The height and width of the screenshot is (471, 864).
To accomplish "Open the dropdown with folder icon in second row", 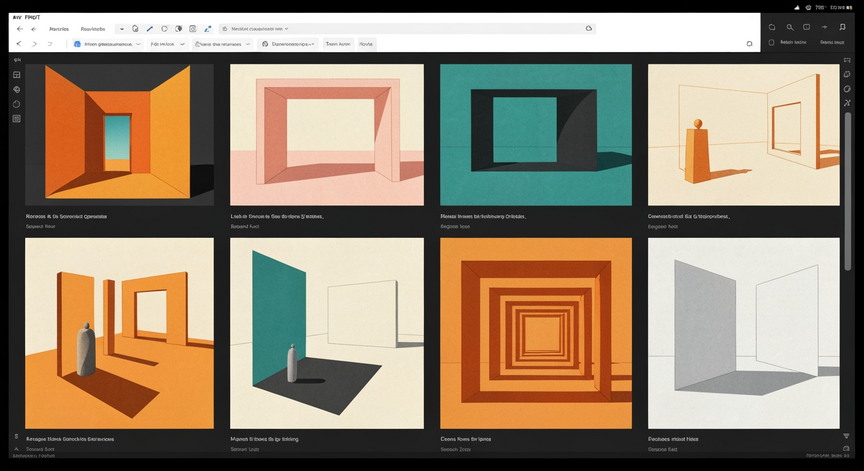I will pos(222,44).
